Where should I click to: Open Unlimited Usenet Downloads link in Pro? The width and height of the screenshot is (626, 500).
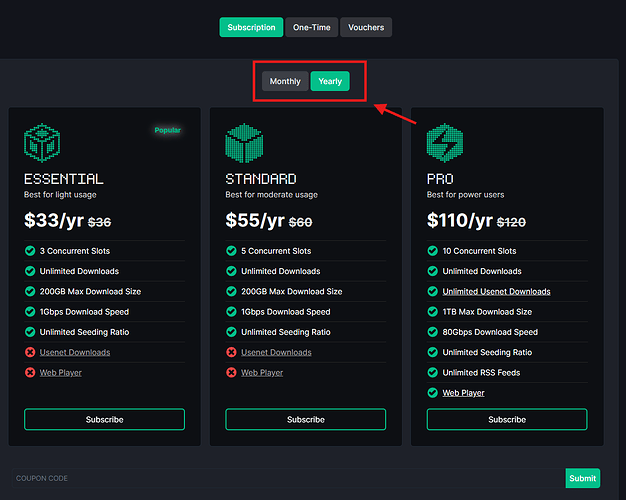click(496, 292)
